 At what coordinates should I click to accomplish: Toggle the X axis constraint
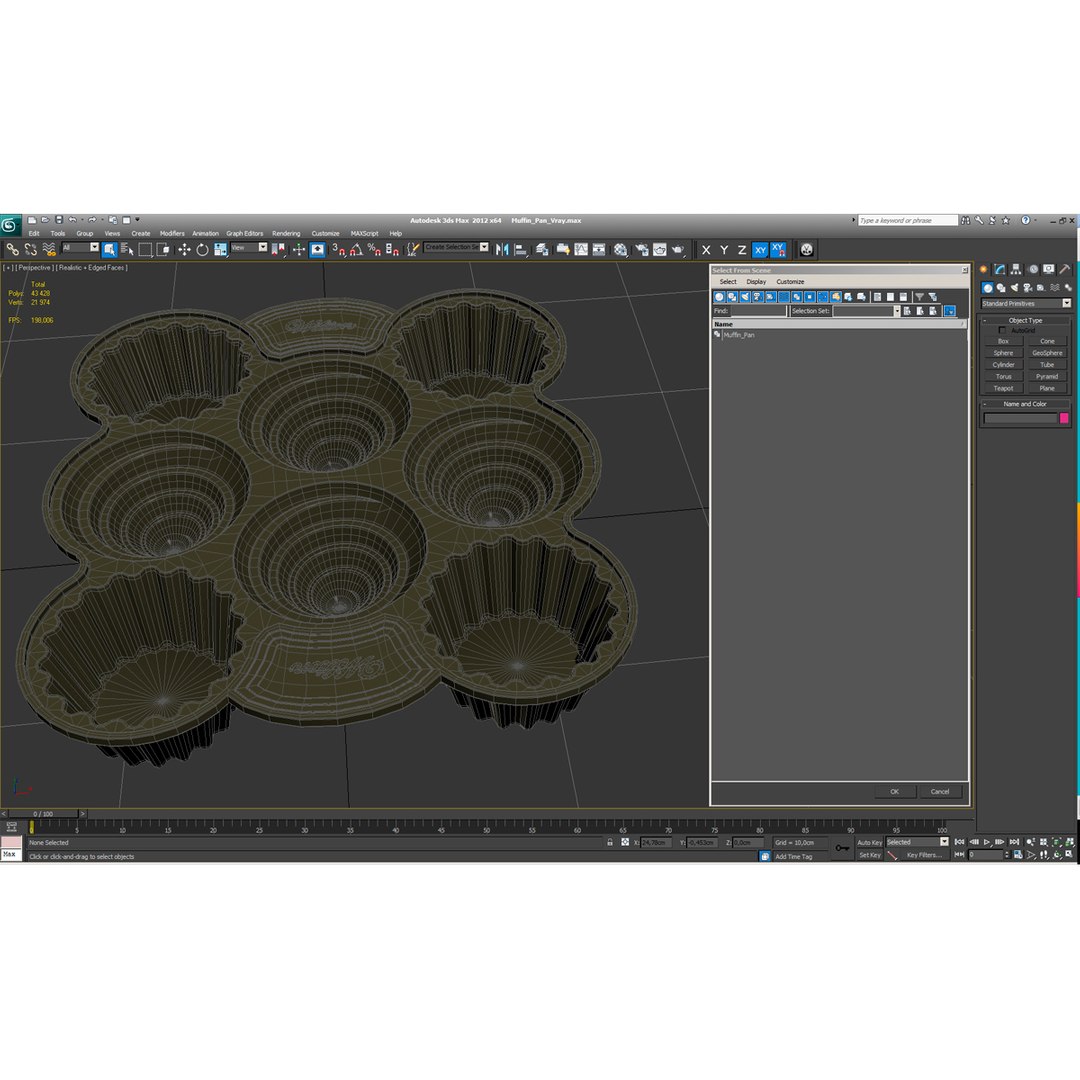tap(706, 250)
